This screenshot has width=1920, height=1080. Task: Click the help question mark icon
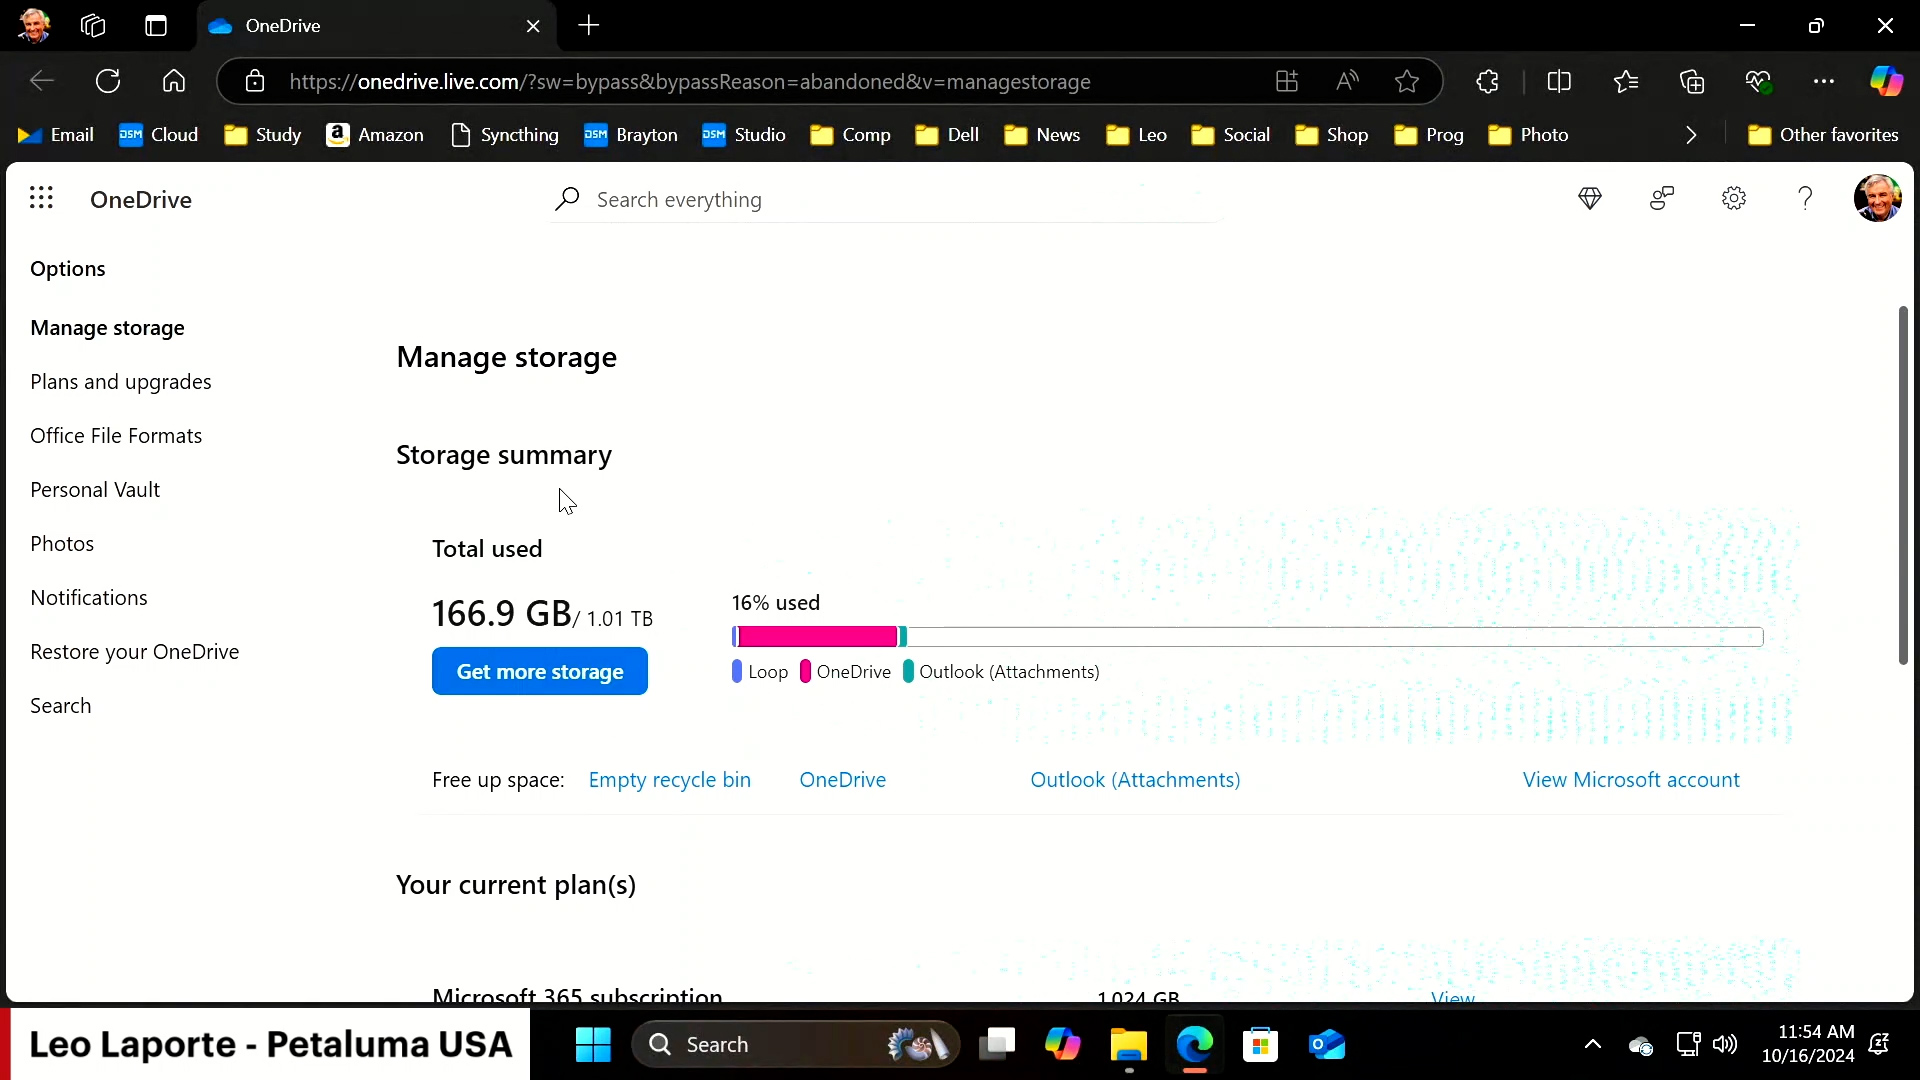click(1805, 198)
